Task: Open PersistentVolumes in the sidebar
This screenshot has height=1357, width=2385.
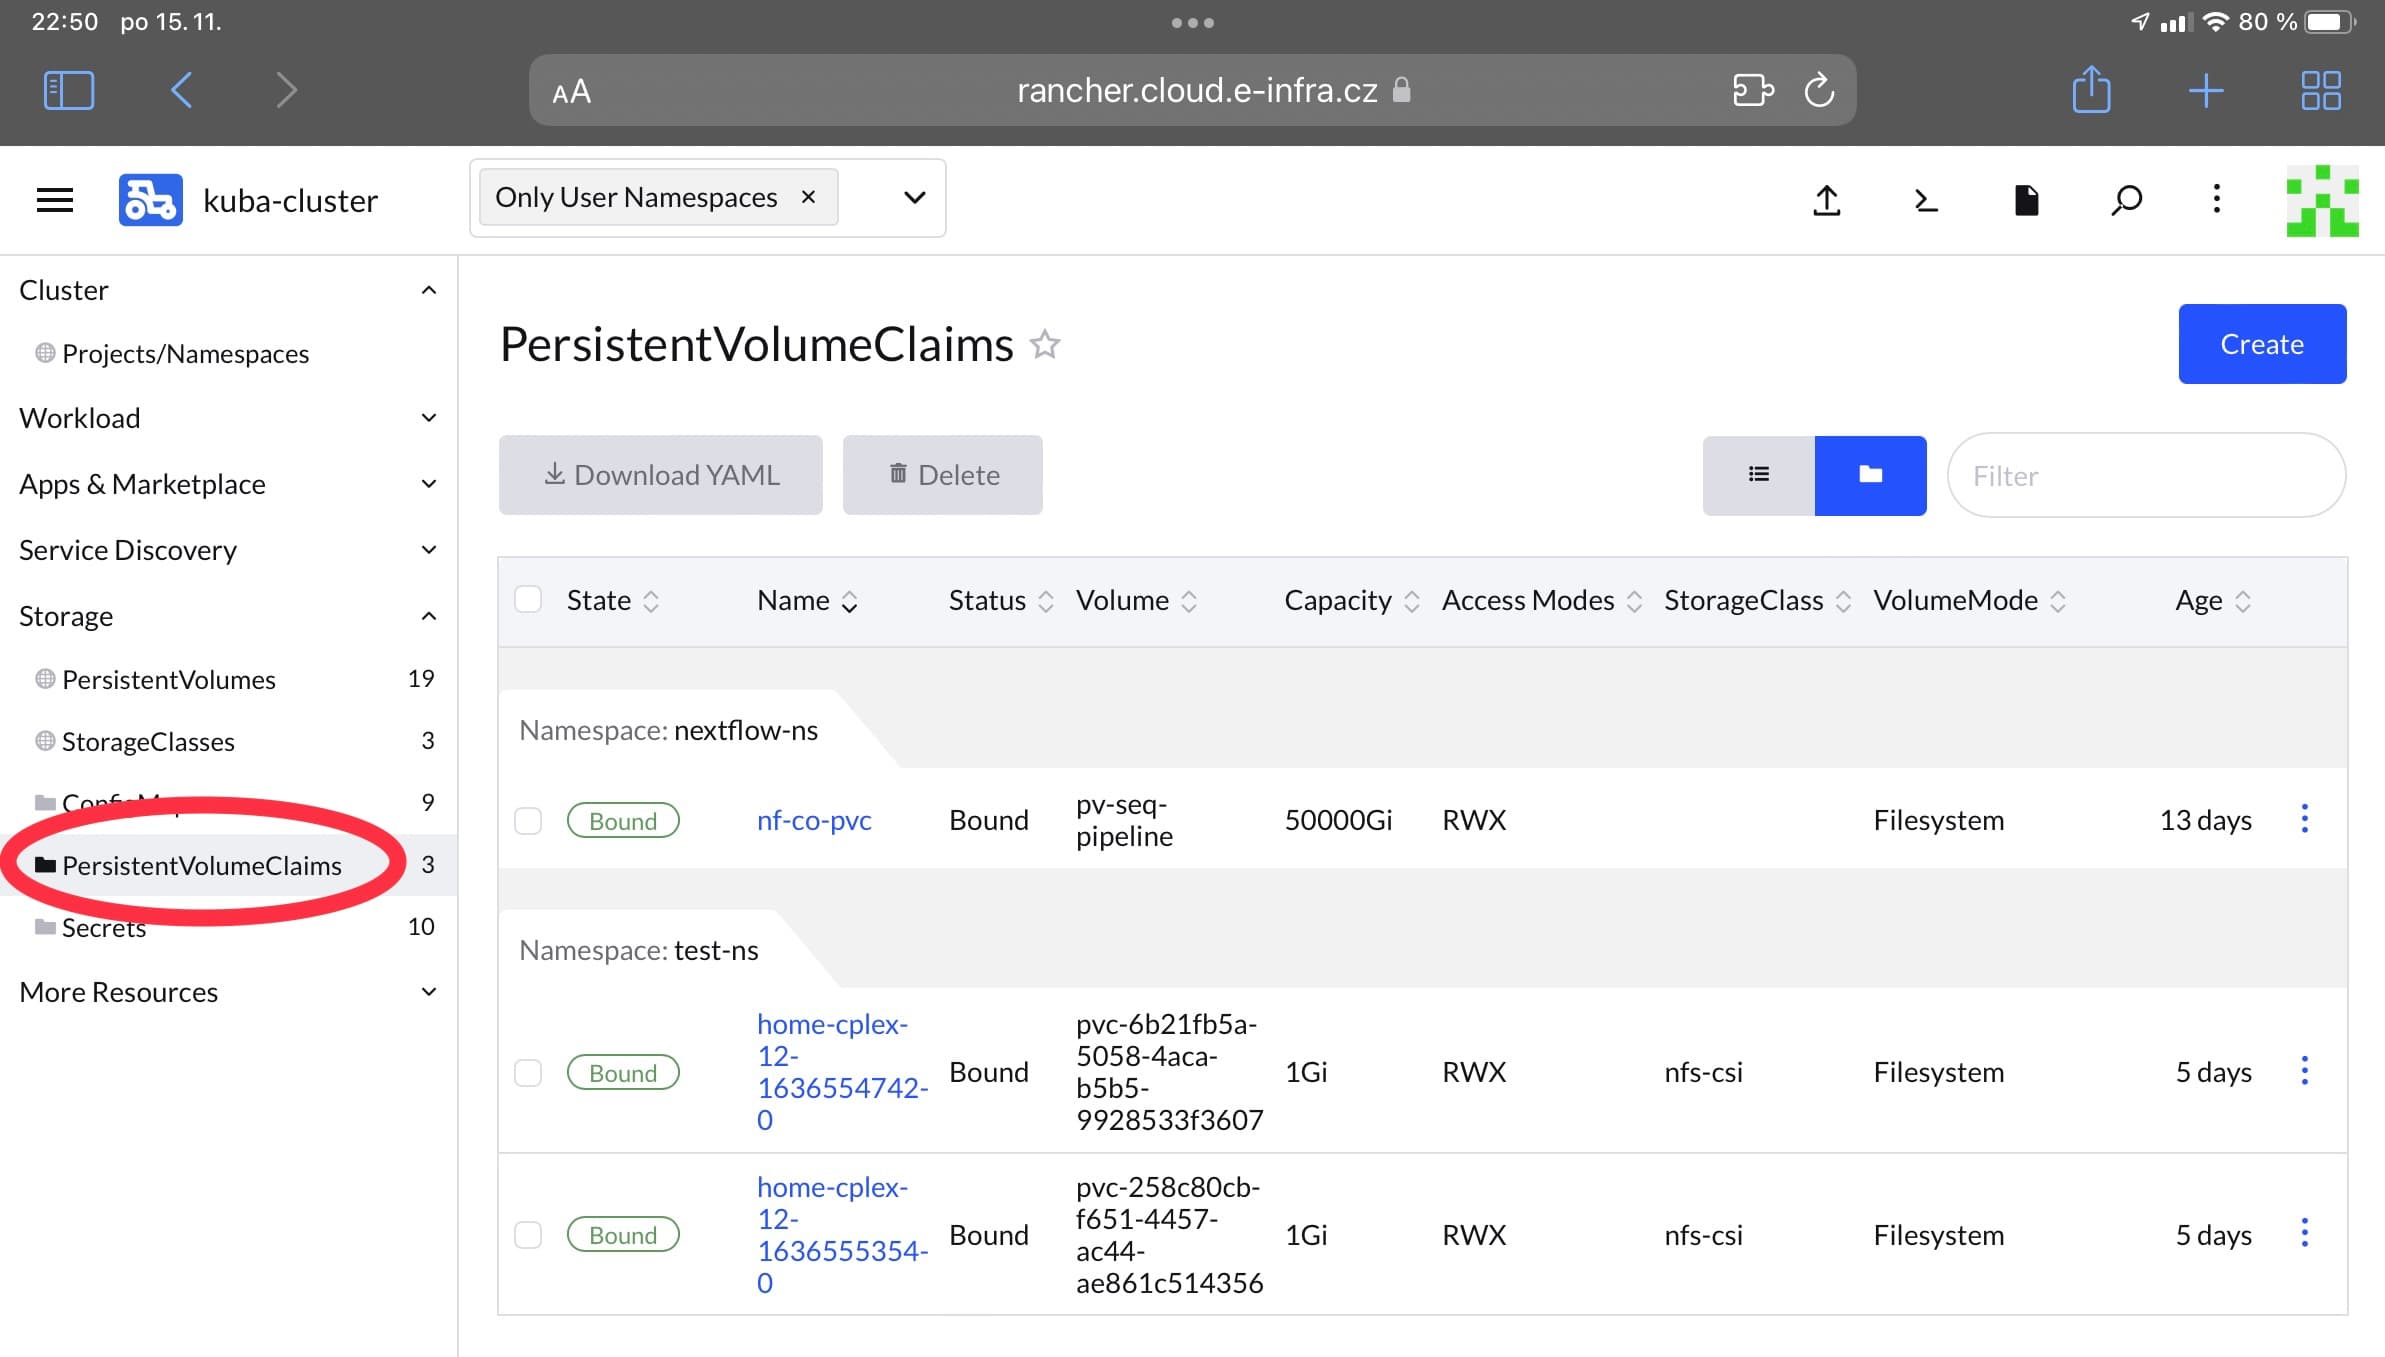Action: point(168,680)
